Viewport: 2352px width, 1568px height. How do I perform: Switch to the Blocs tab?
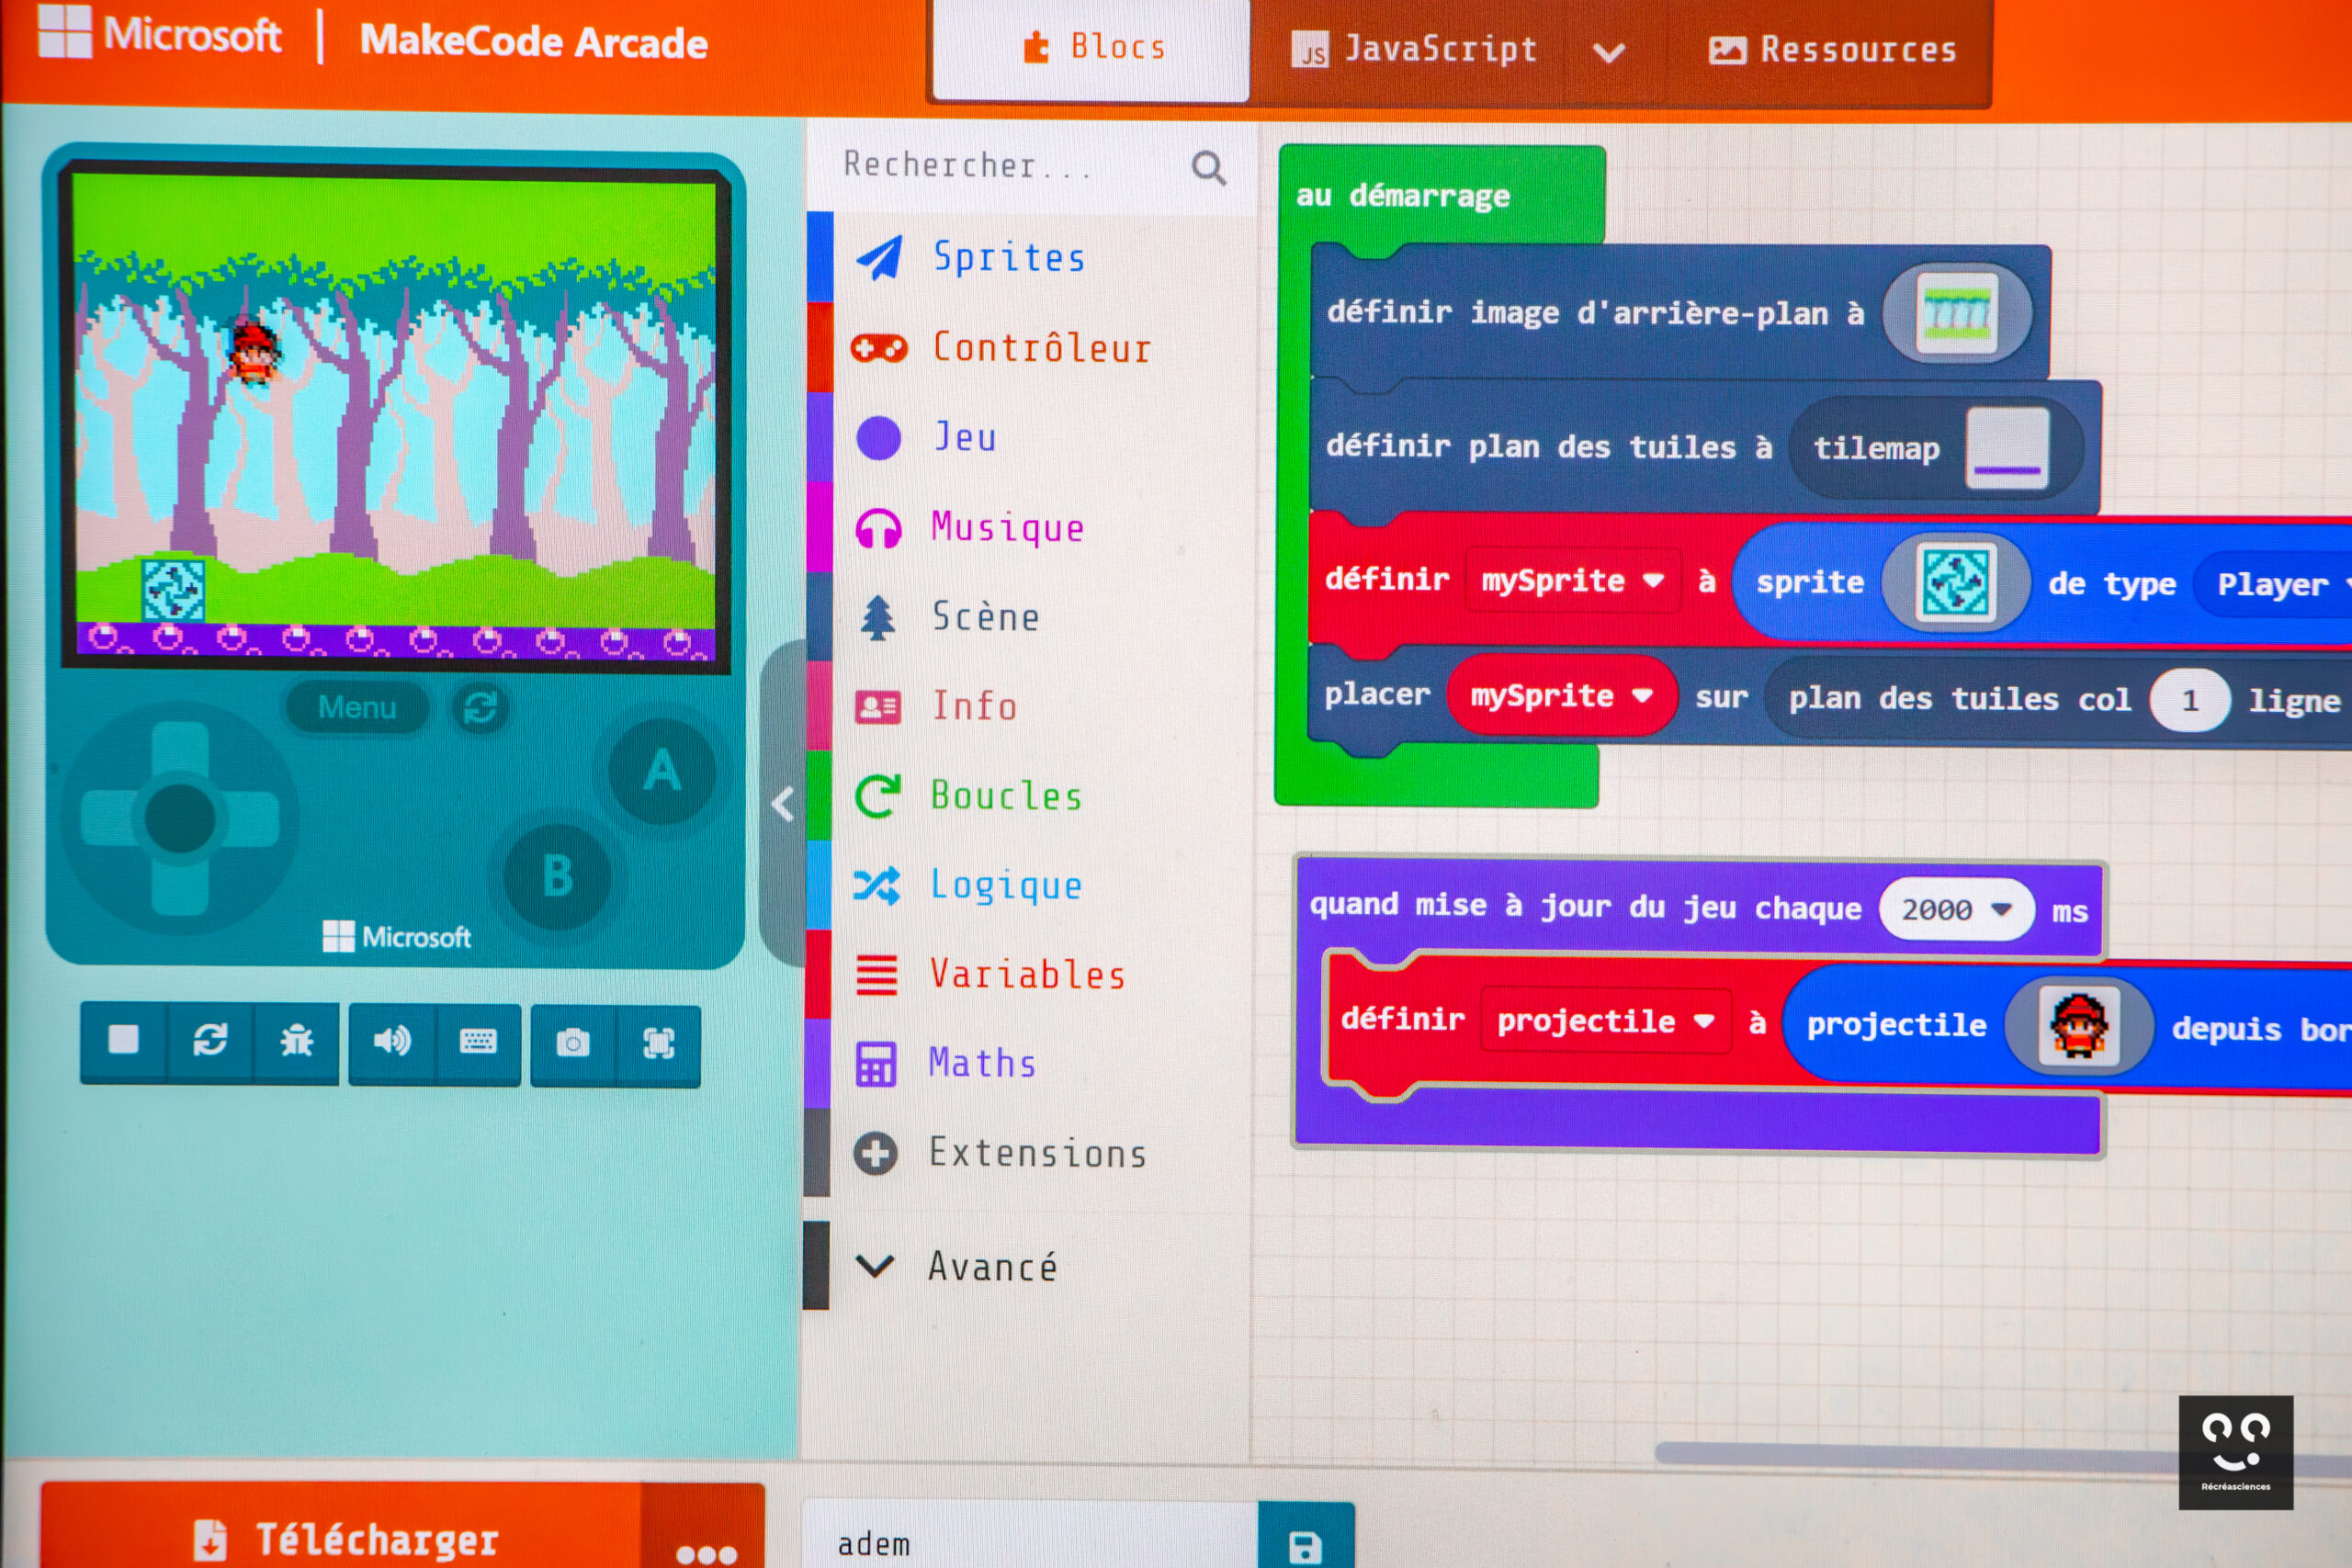[x=1092, y=48]
